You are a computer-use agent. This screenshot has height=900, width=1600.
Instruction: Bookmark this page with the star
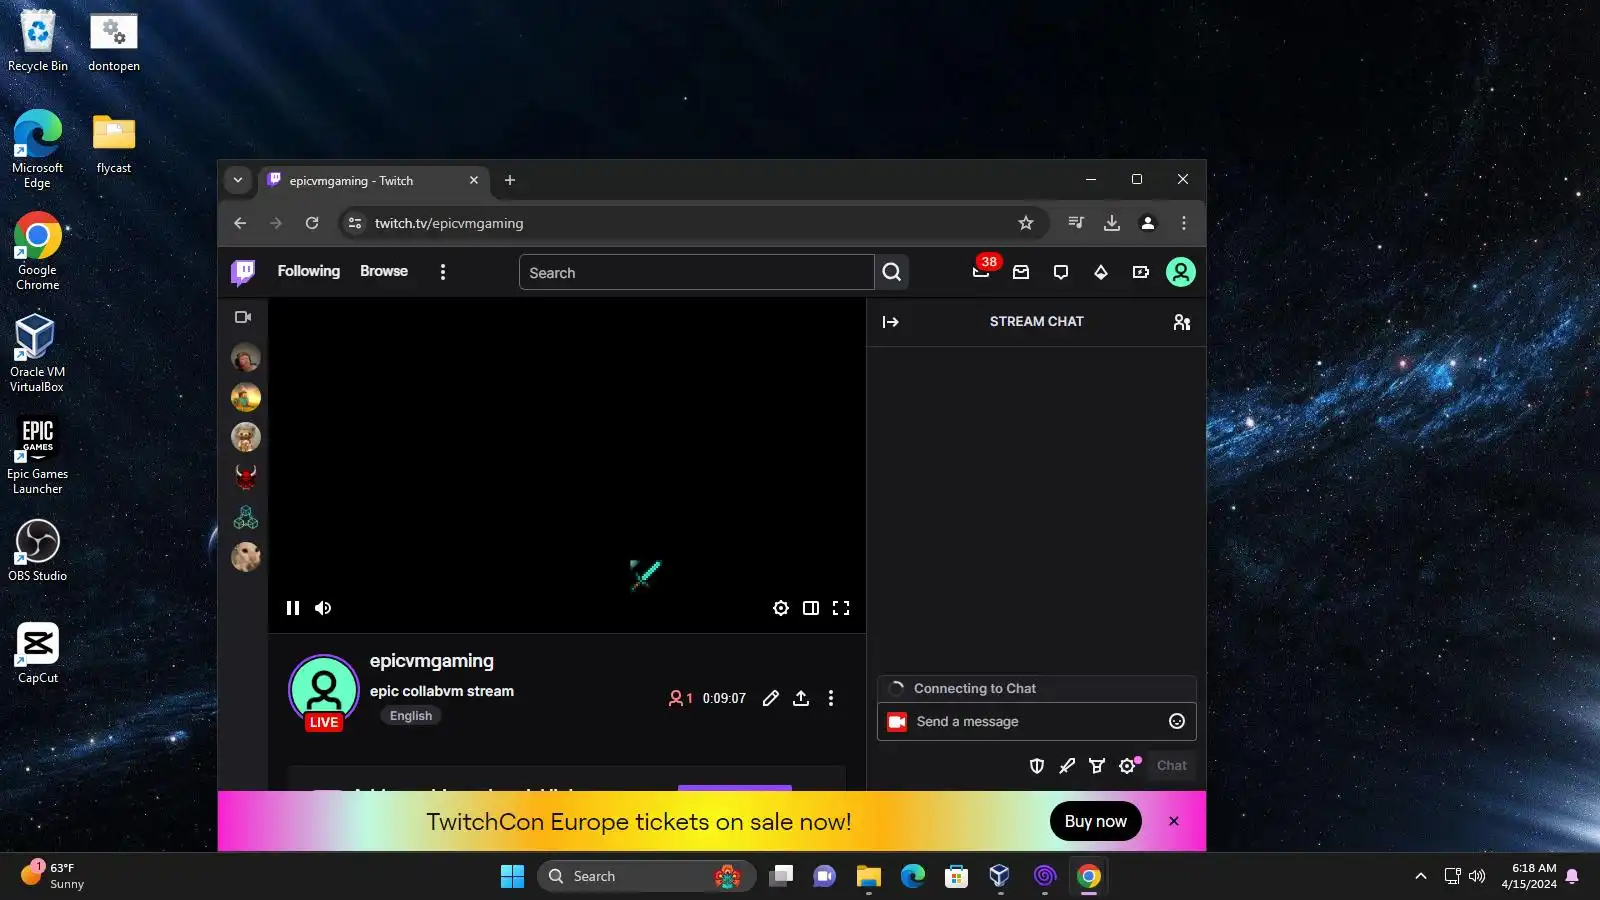click(x=1026, y=223)
